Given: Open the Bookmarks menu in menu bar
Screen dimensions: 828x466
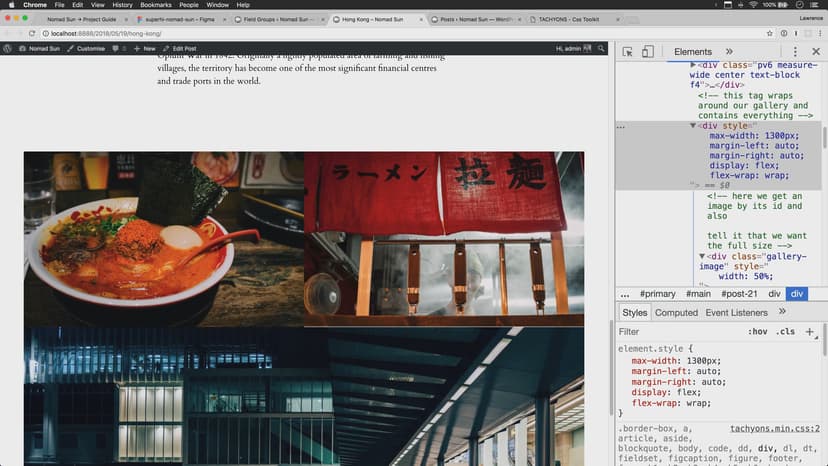Looking at the screenshot, I should [x=155, y=5].
